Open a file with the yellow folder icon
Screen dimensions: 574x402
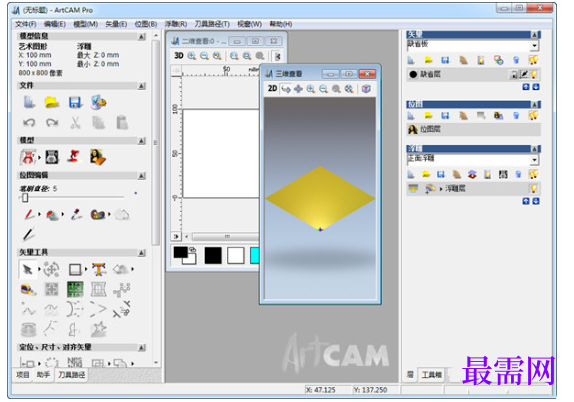tap(52, 102)
